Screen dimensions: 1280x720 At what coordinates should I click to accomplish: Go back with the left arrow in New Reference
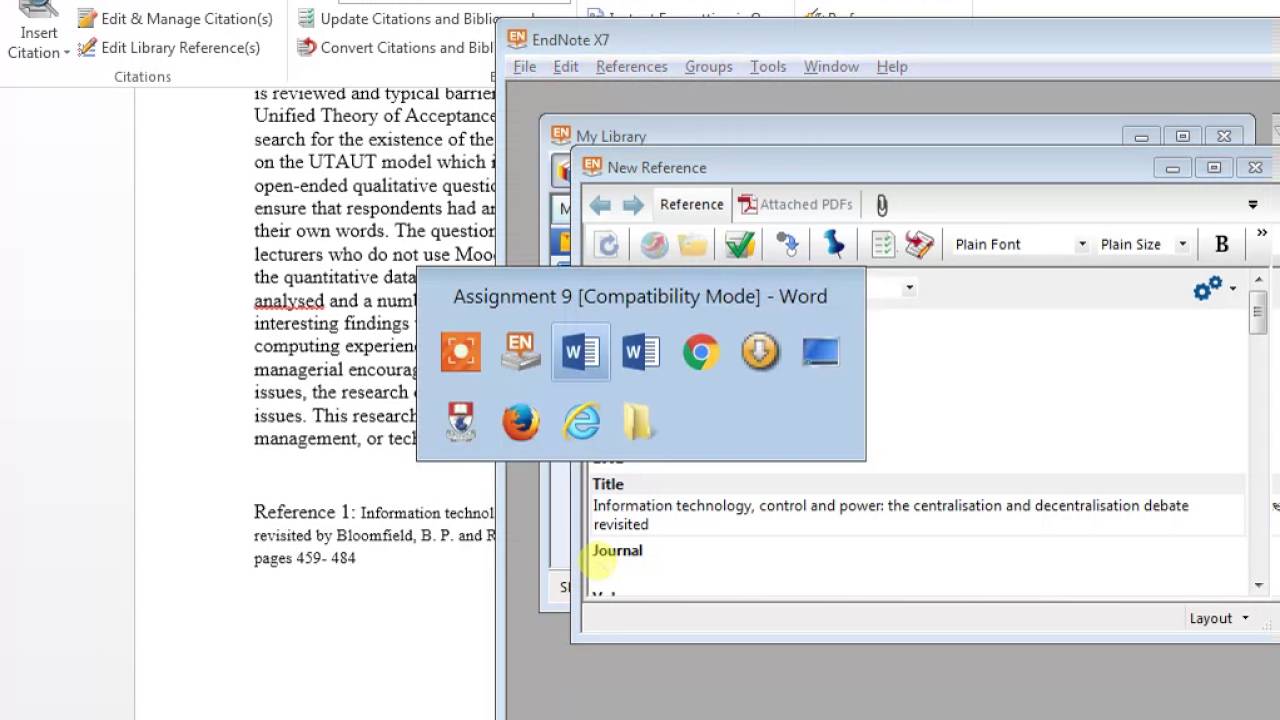600,205
